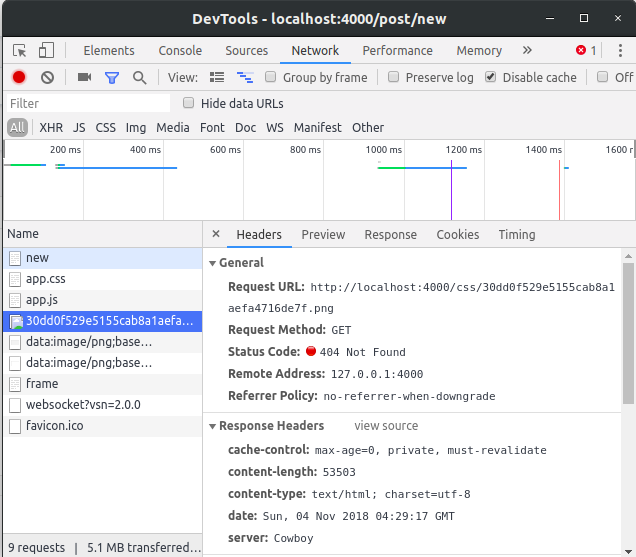Viewport: 636px width, 557px height.
Task: Filter requests by Font
Action: tap(212, 128)
